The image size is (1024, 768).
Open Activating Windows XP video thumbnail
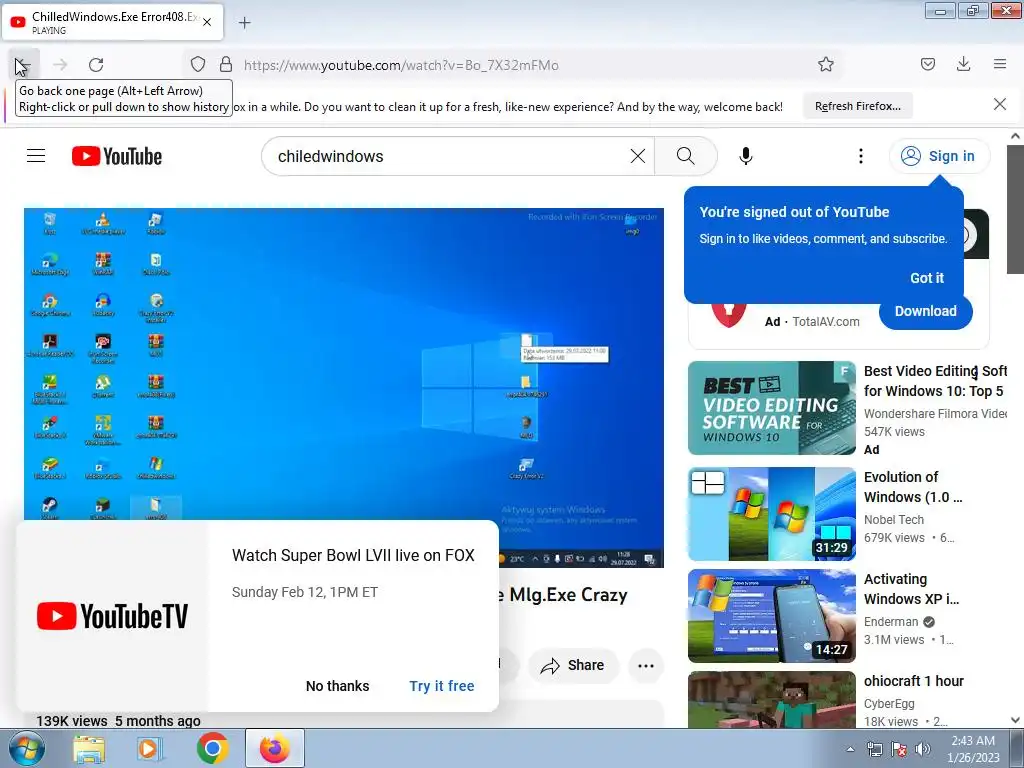(771, 616)
